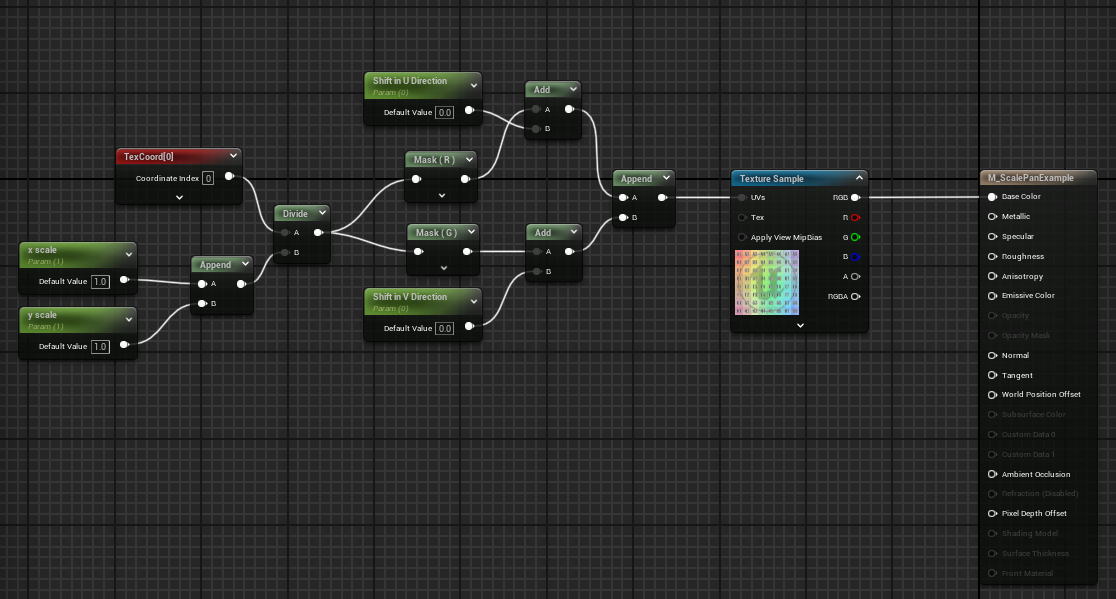1116x599 pixels.
Task: Click the texture preview thumbnail in Texture Sample
Action: tap(767, 283)
